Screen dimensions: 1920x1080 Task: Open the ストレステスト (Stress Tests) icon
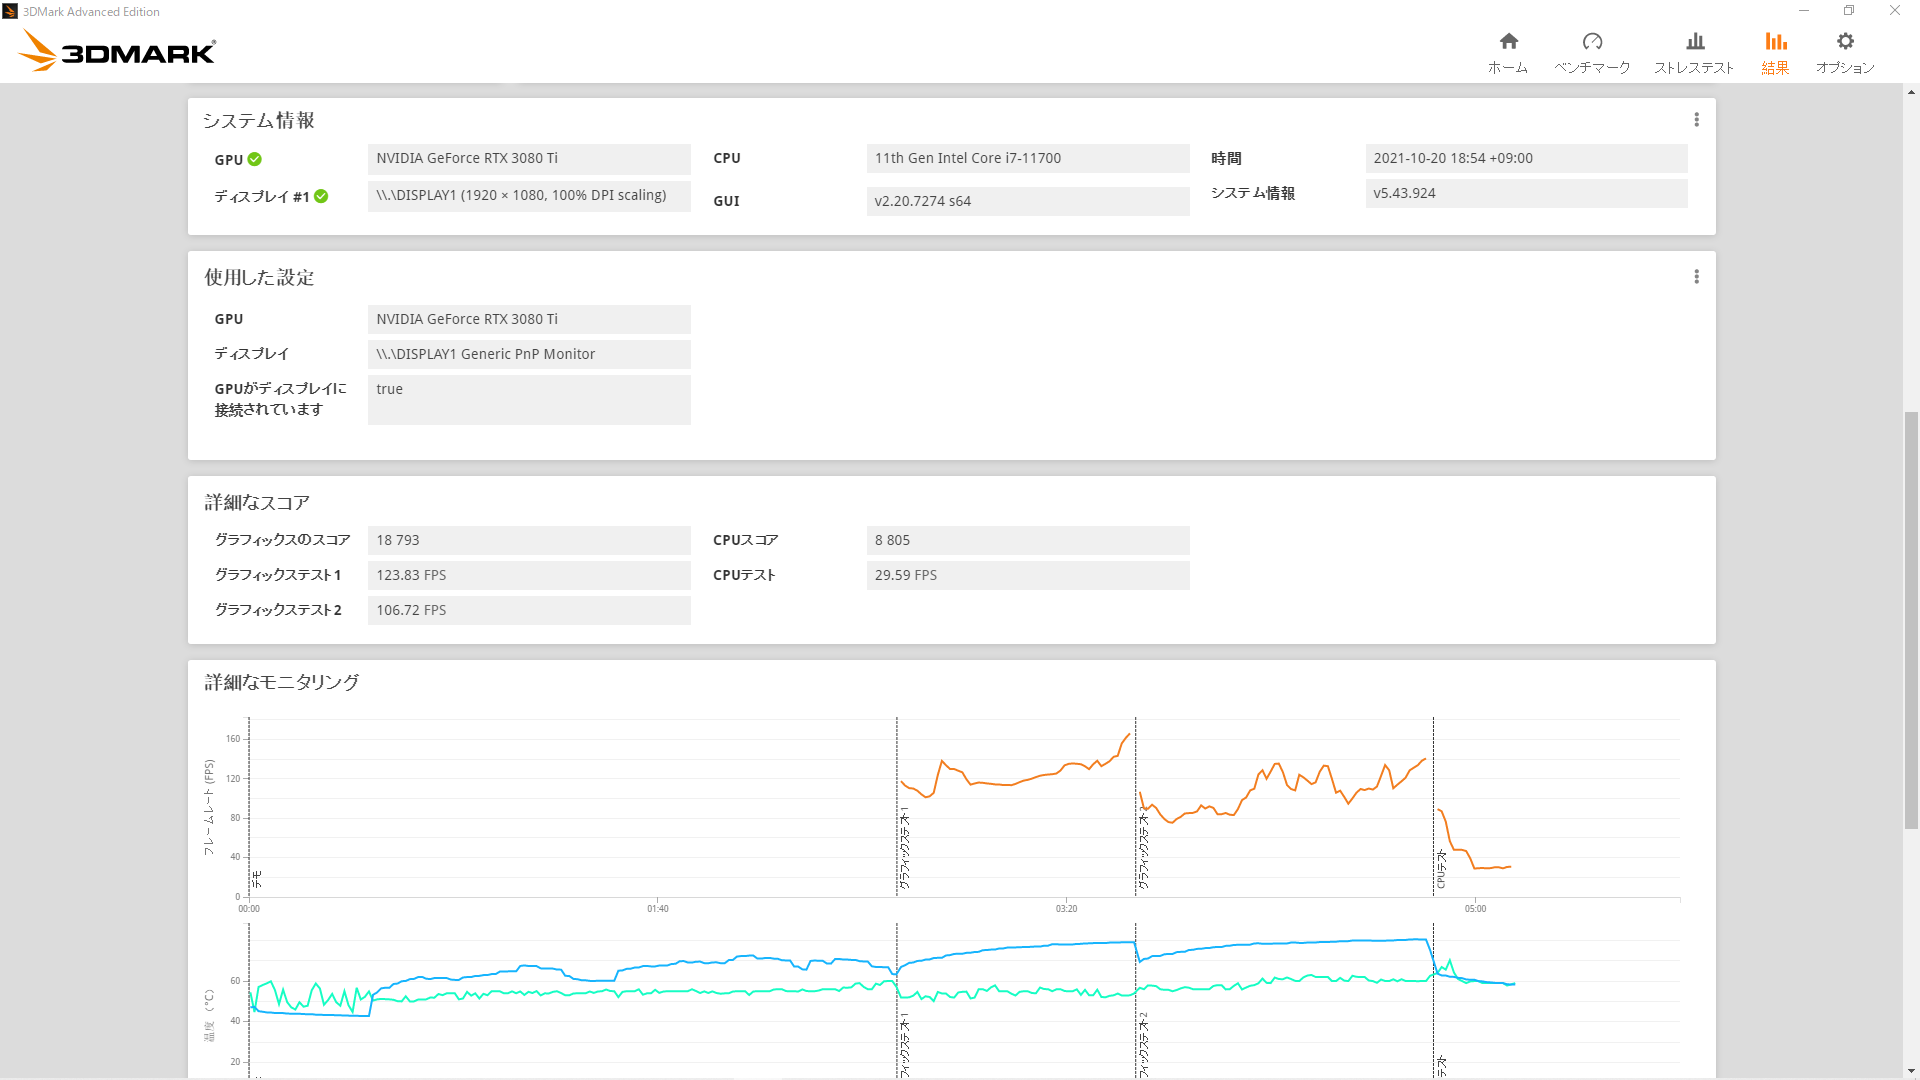click(1694, 41)
